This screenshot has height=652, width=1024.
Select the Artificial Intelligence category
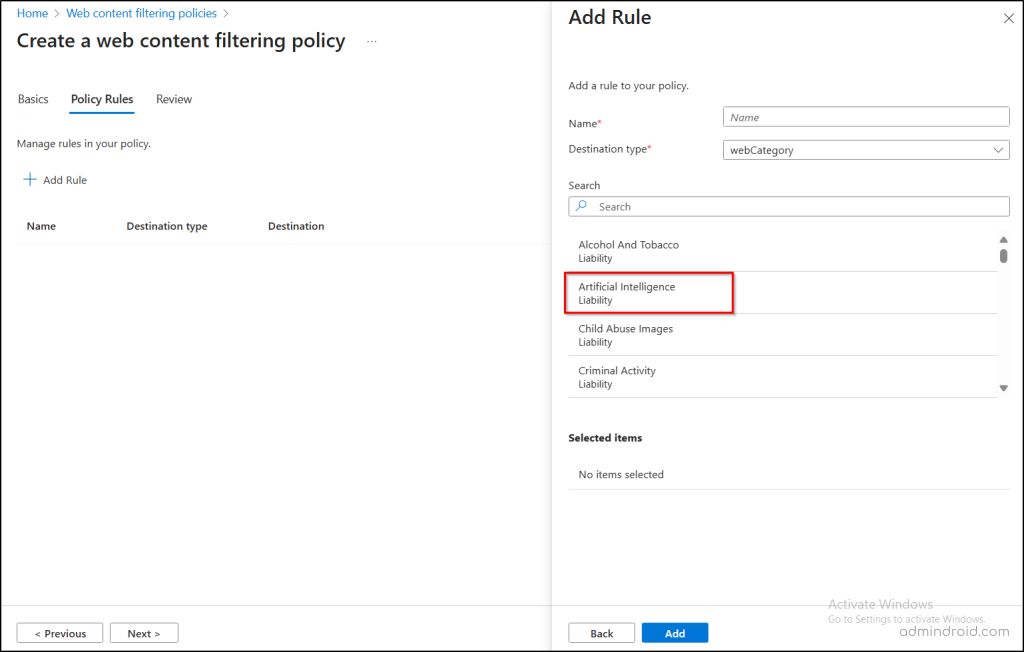[626, 292]
